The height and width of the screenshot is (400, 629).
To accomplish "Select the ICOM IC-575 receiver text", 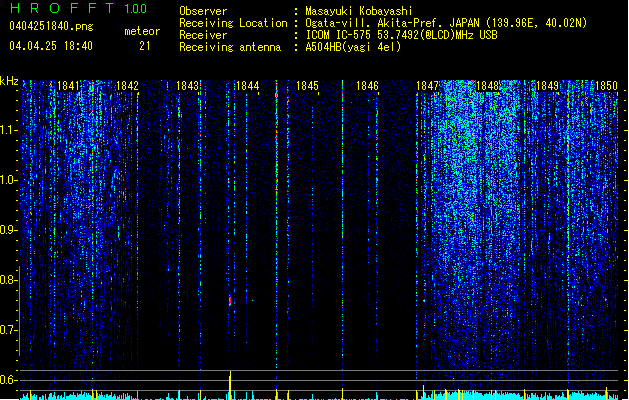I will (x=401, y=35).
